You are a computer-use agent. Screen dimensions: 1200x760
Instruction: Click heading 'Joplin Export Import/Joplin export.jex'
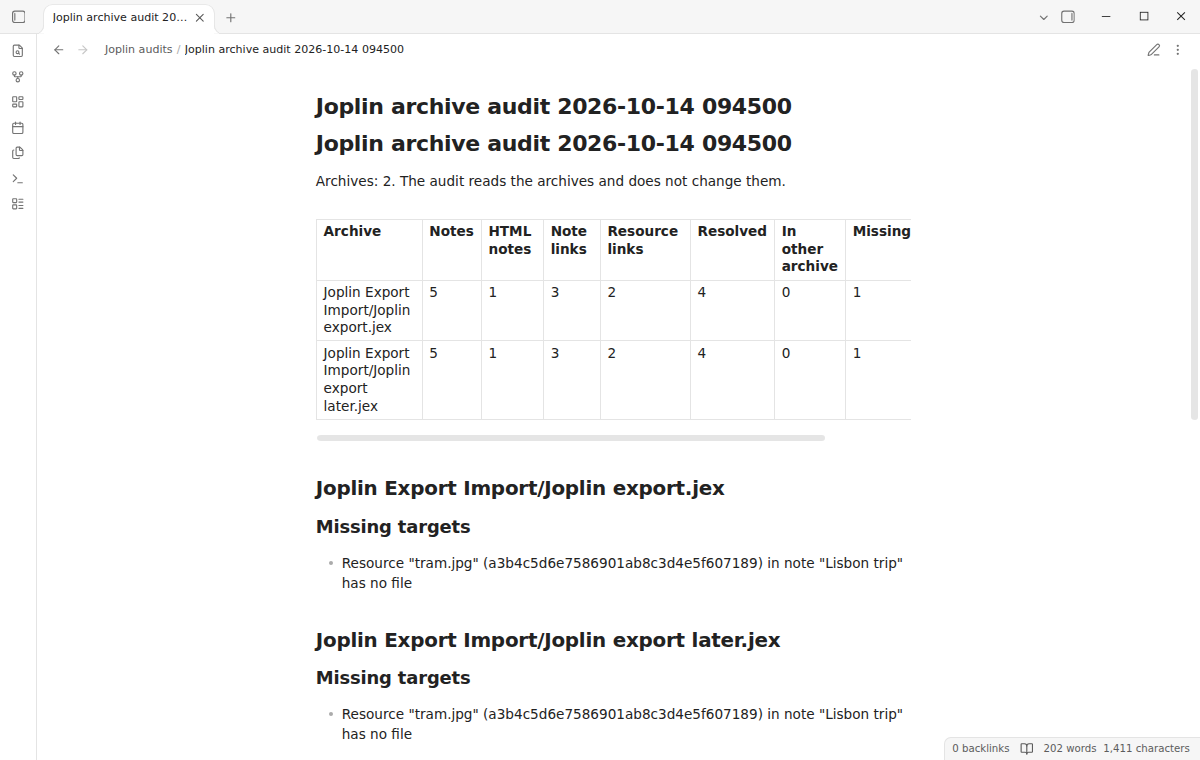coord(520,488)
